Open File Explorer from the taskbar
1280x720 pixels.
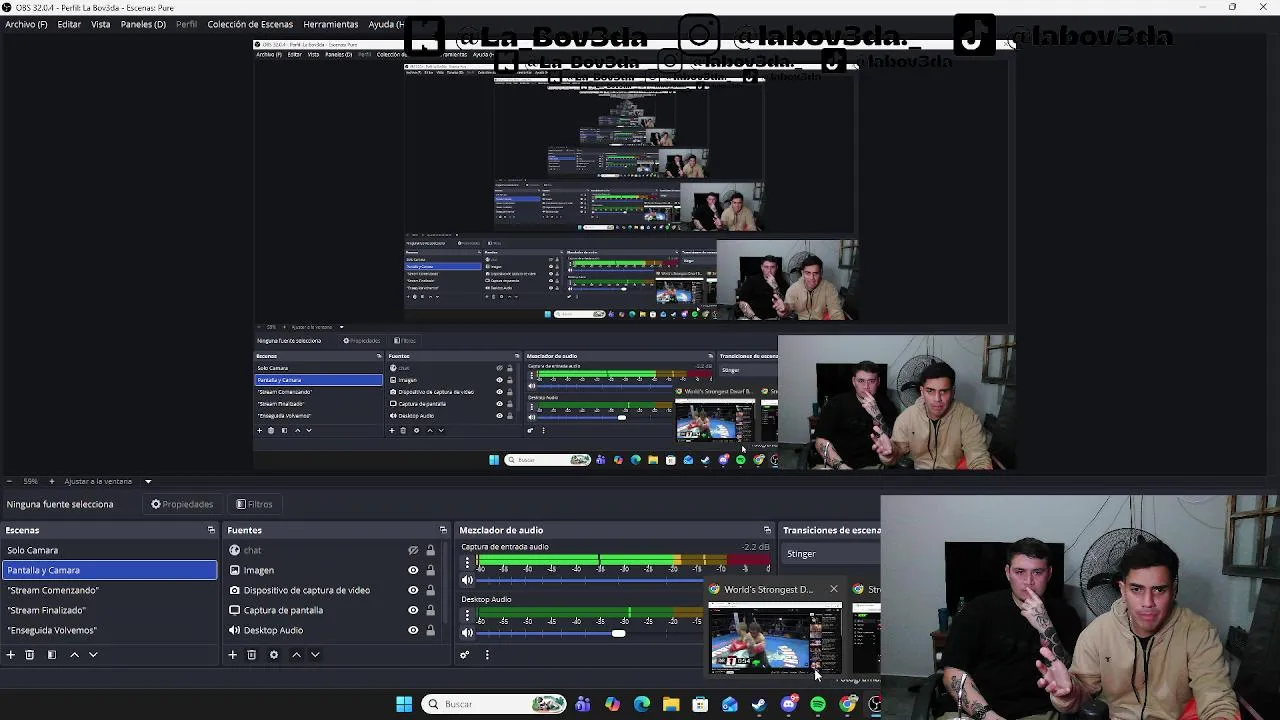click(671, 704)
